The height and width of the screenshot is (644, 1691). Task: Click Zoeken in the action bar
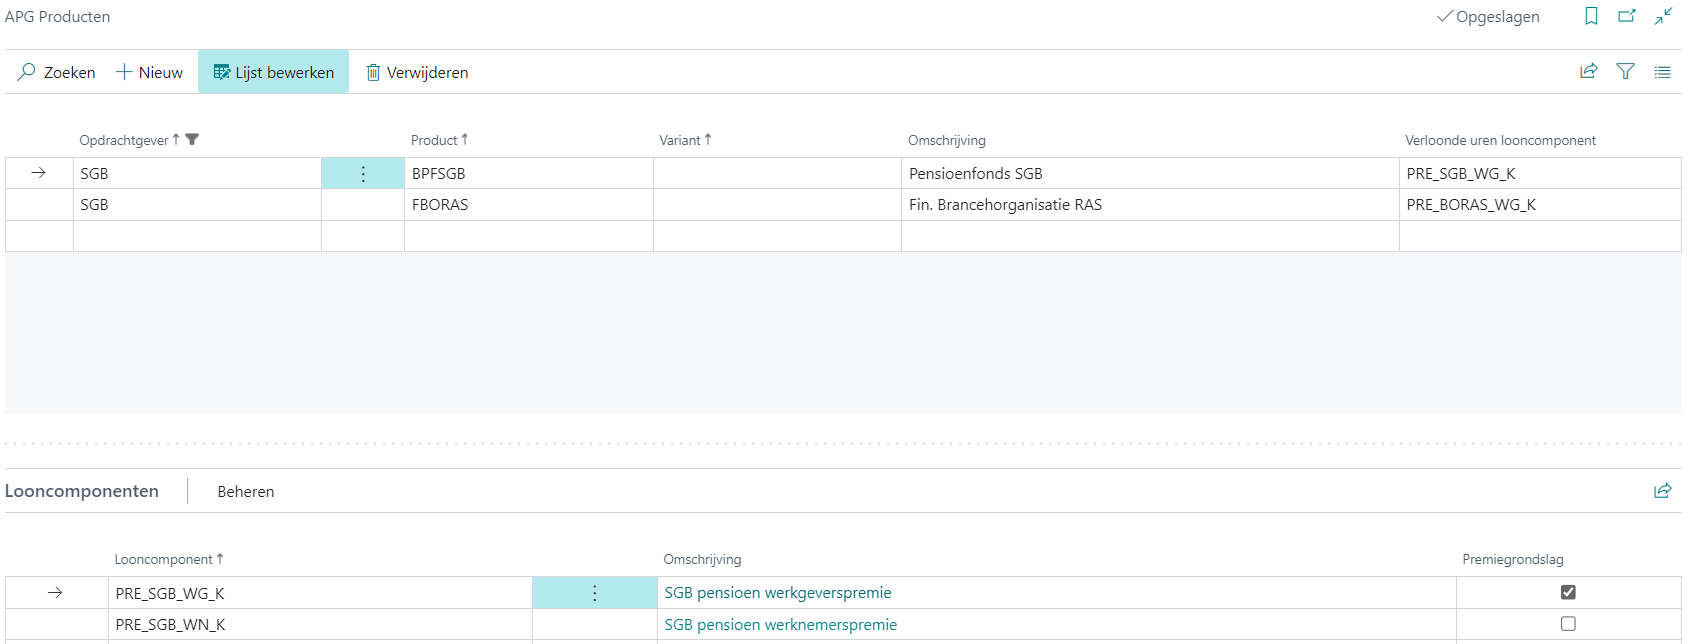click(57, 72)
